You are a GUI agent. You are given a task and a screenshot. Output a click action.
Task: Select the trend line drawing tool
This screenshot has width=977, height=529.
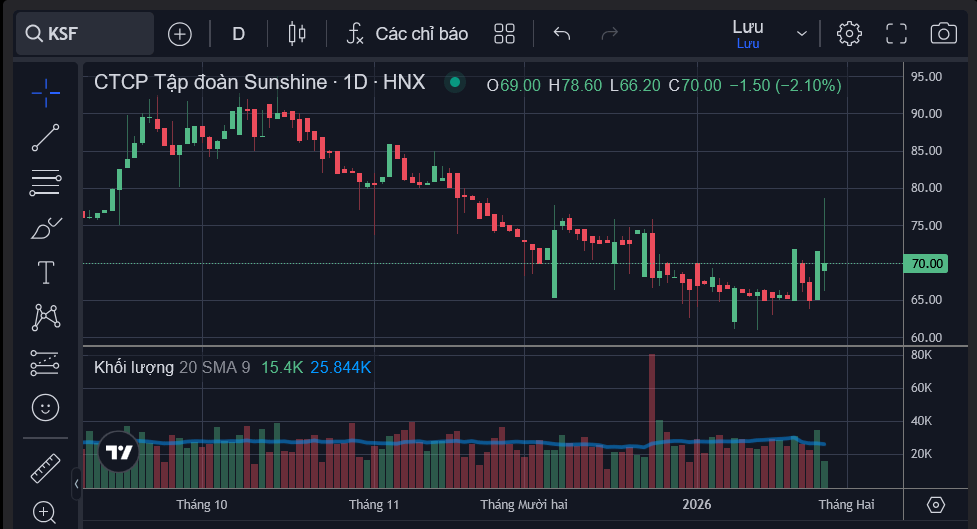45,138
